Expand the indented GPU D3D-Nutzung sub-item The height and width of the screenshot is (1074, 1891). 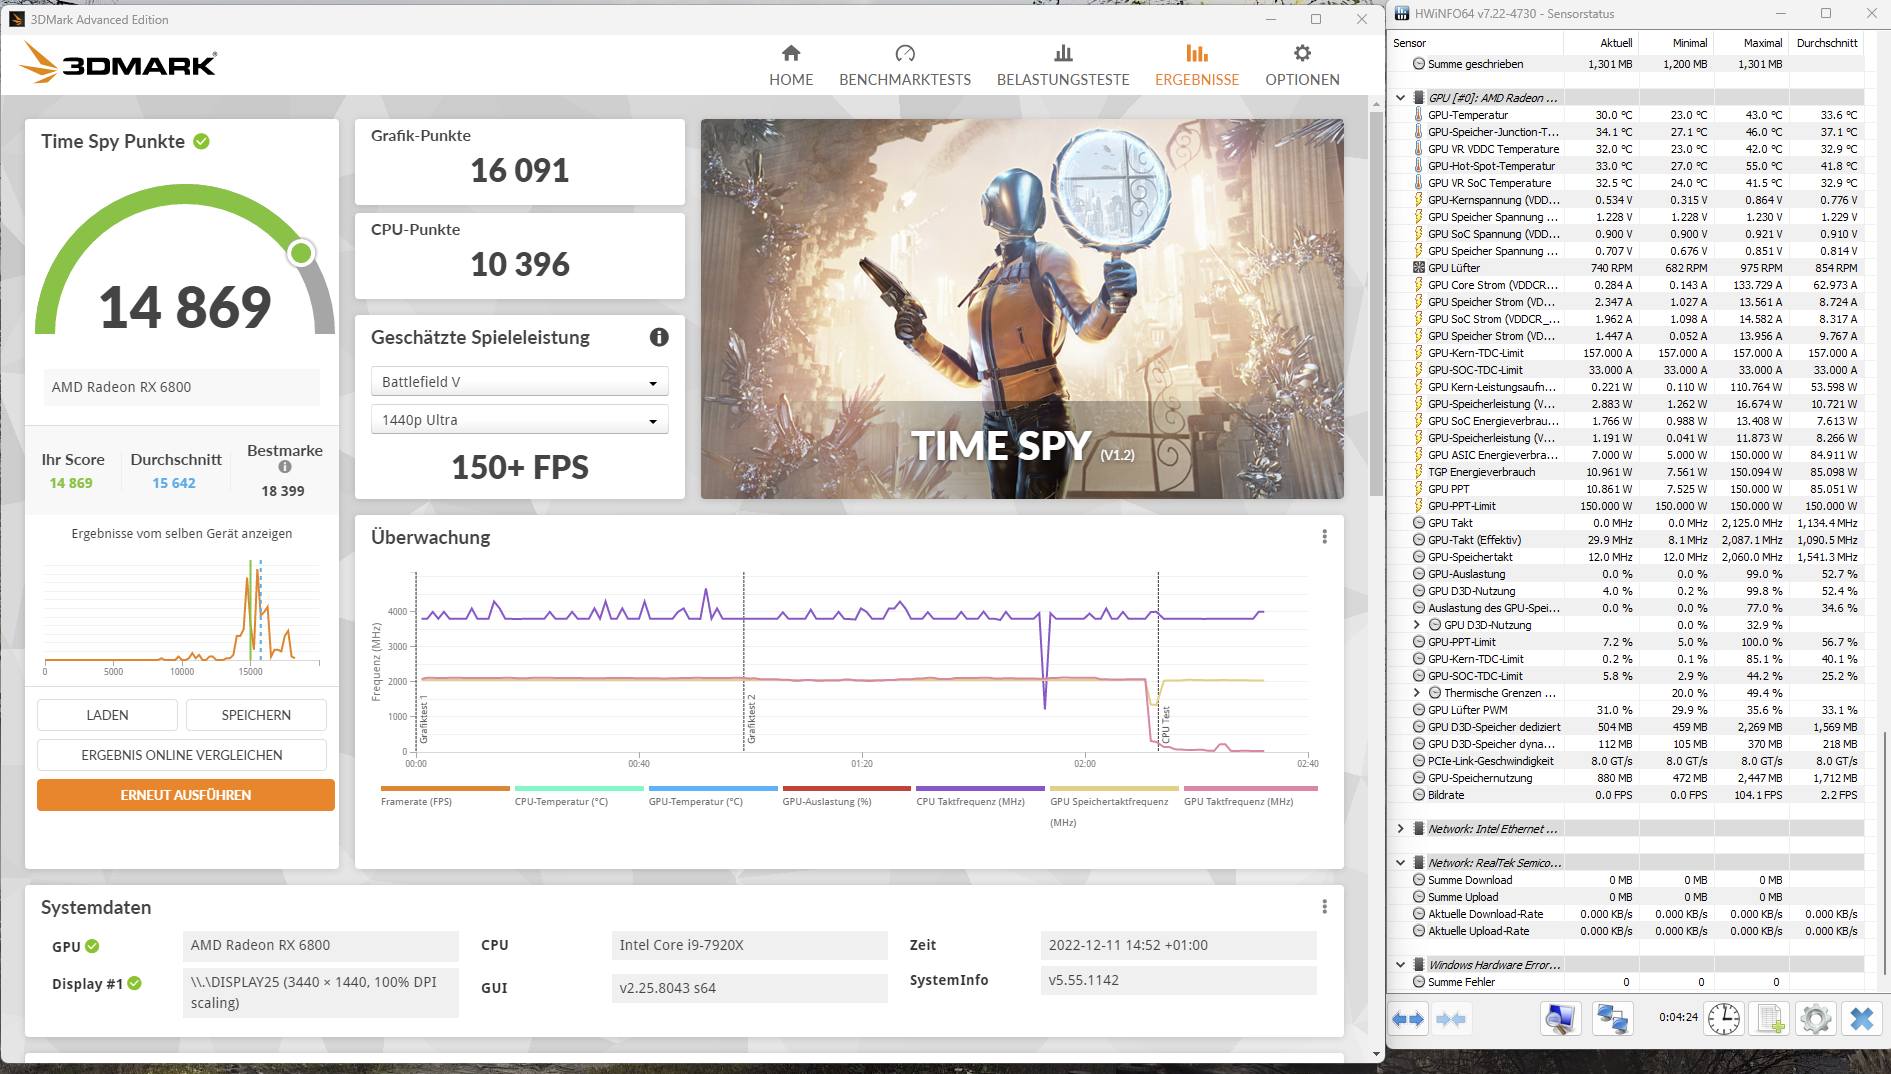coord(1416,625)
